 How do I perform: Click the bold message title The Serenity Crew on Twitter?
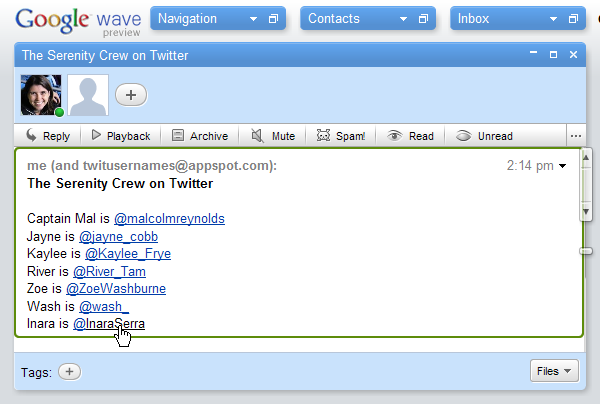click(x=120, y=183)
